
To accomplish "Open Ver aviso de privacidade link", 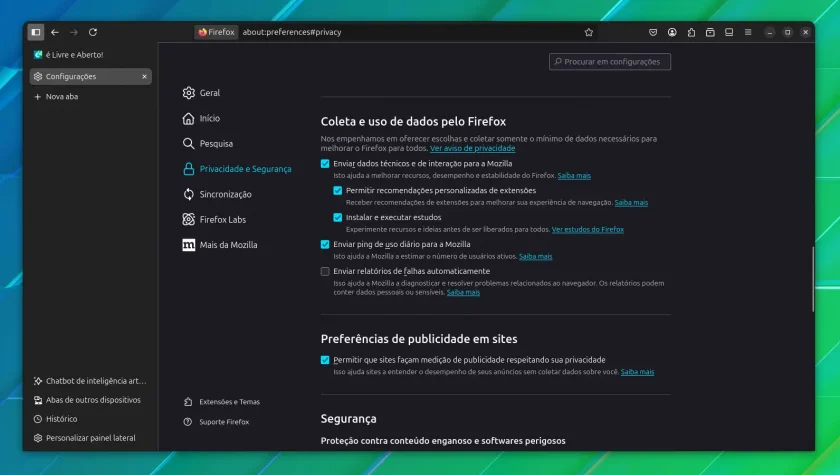I will [x=472, y=148].
